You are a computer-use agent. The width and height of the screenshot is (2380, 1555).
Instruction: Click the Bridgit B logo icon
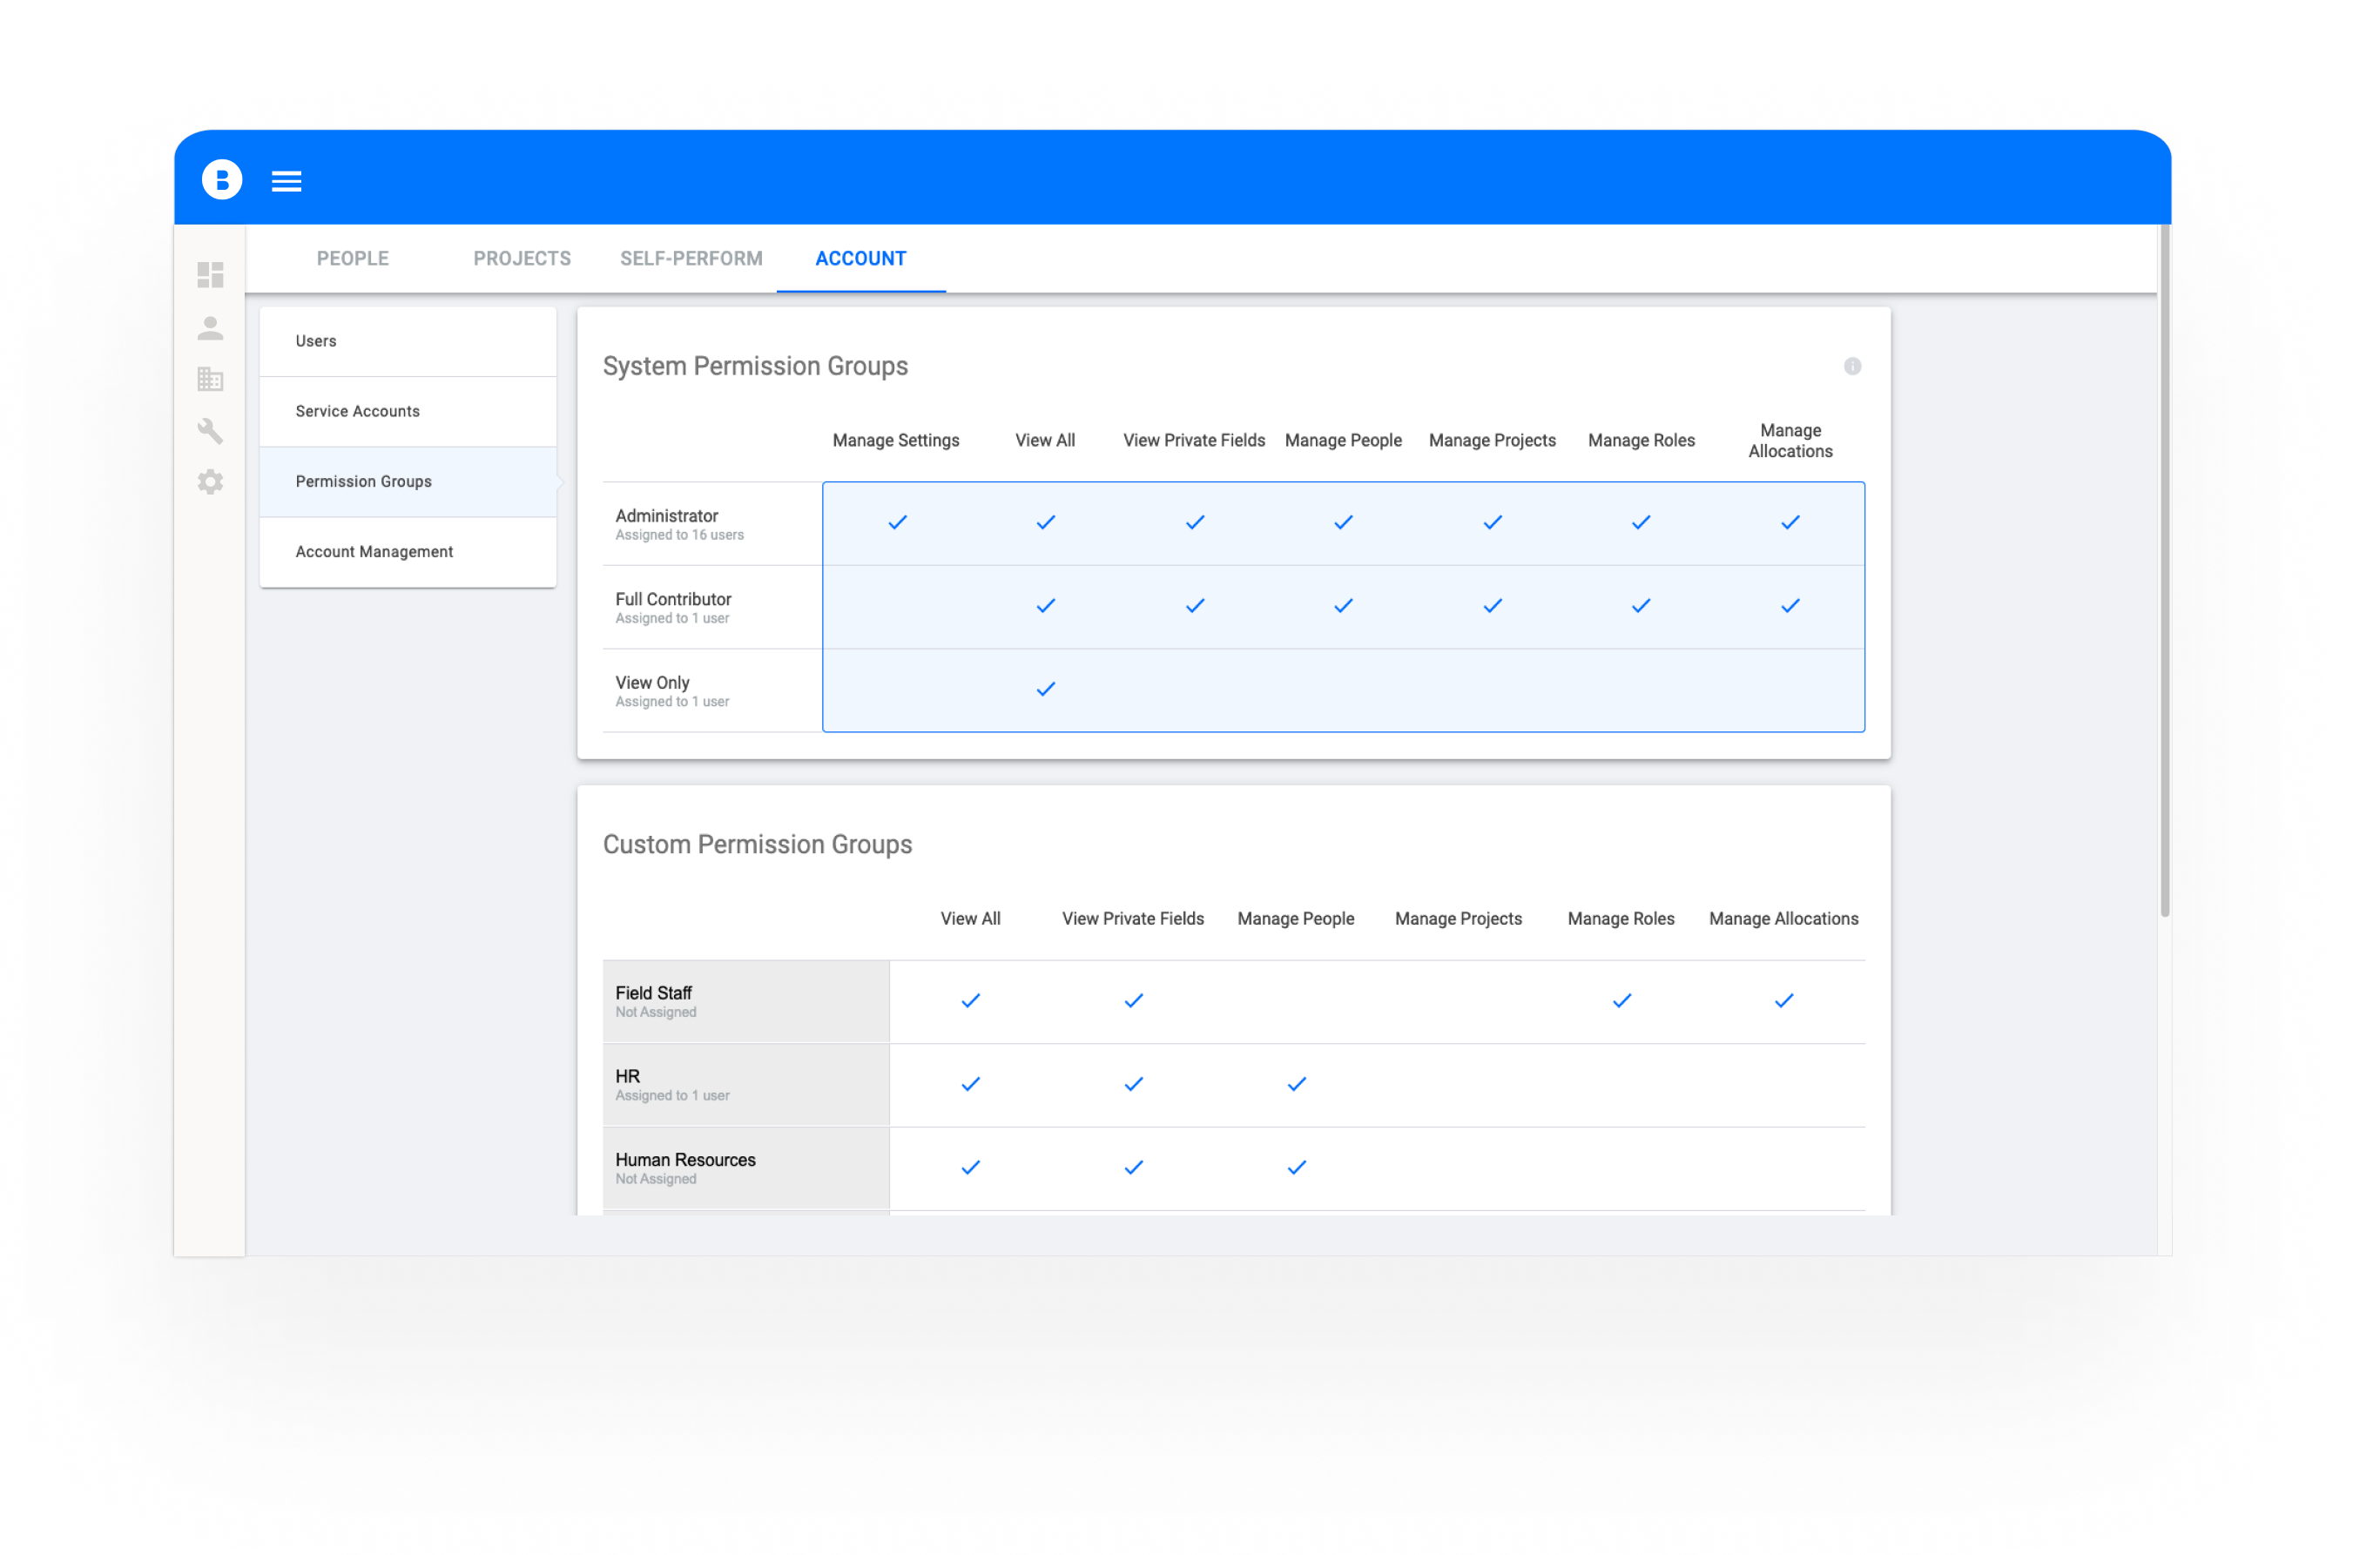(222, 180)
